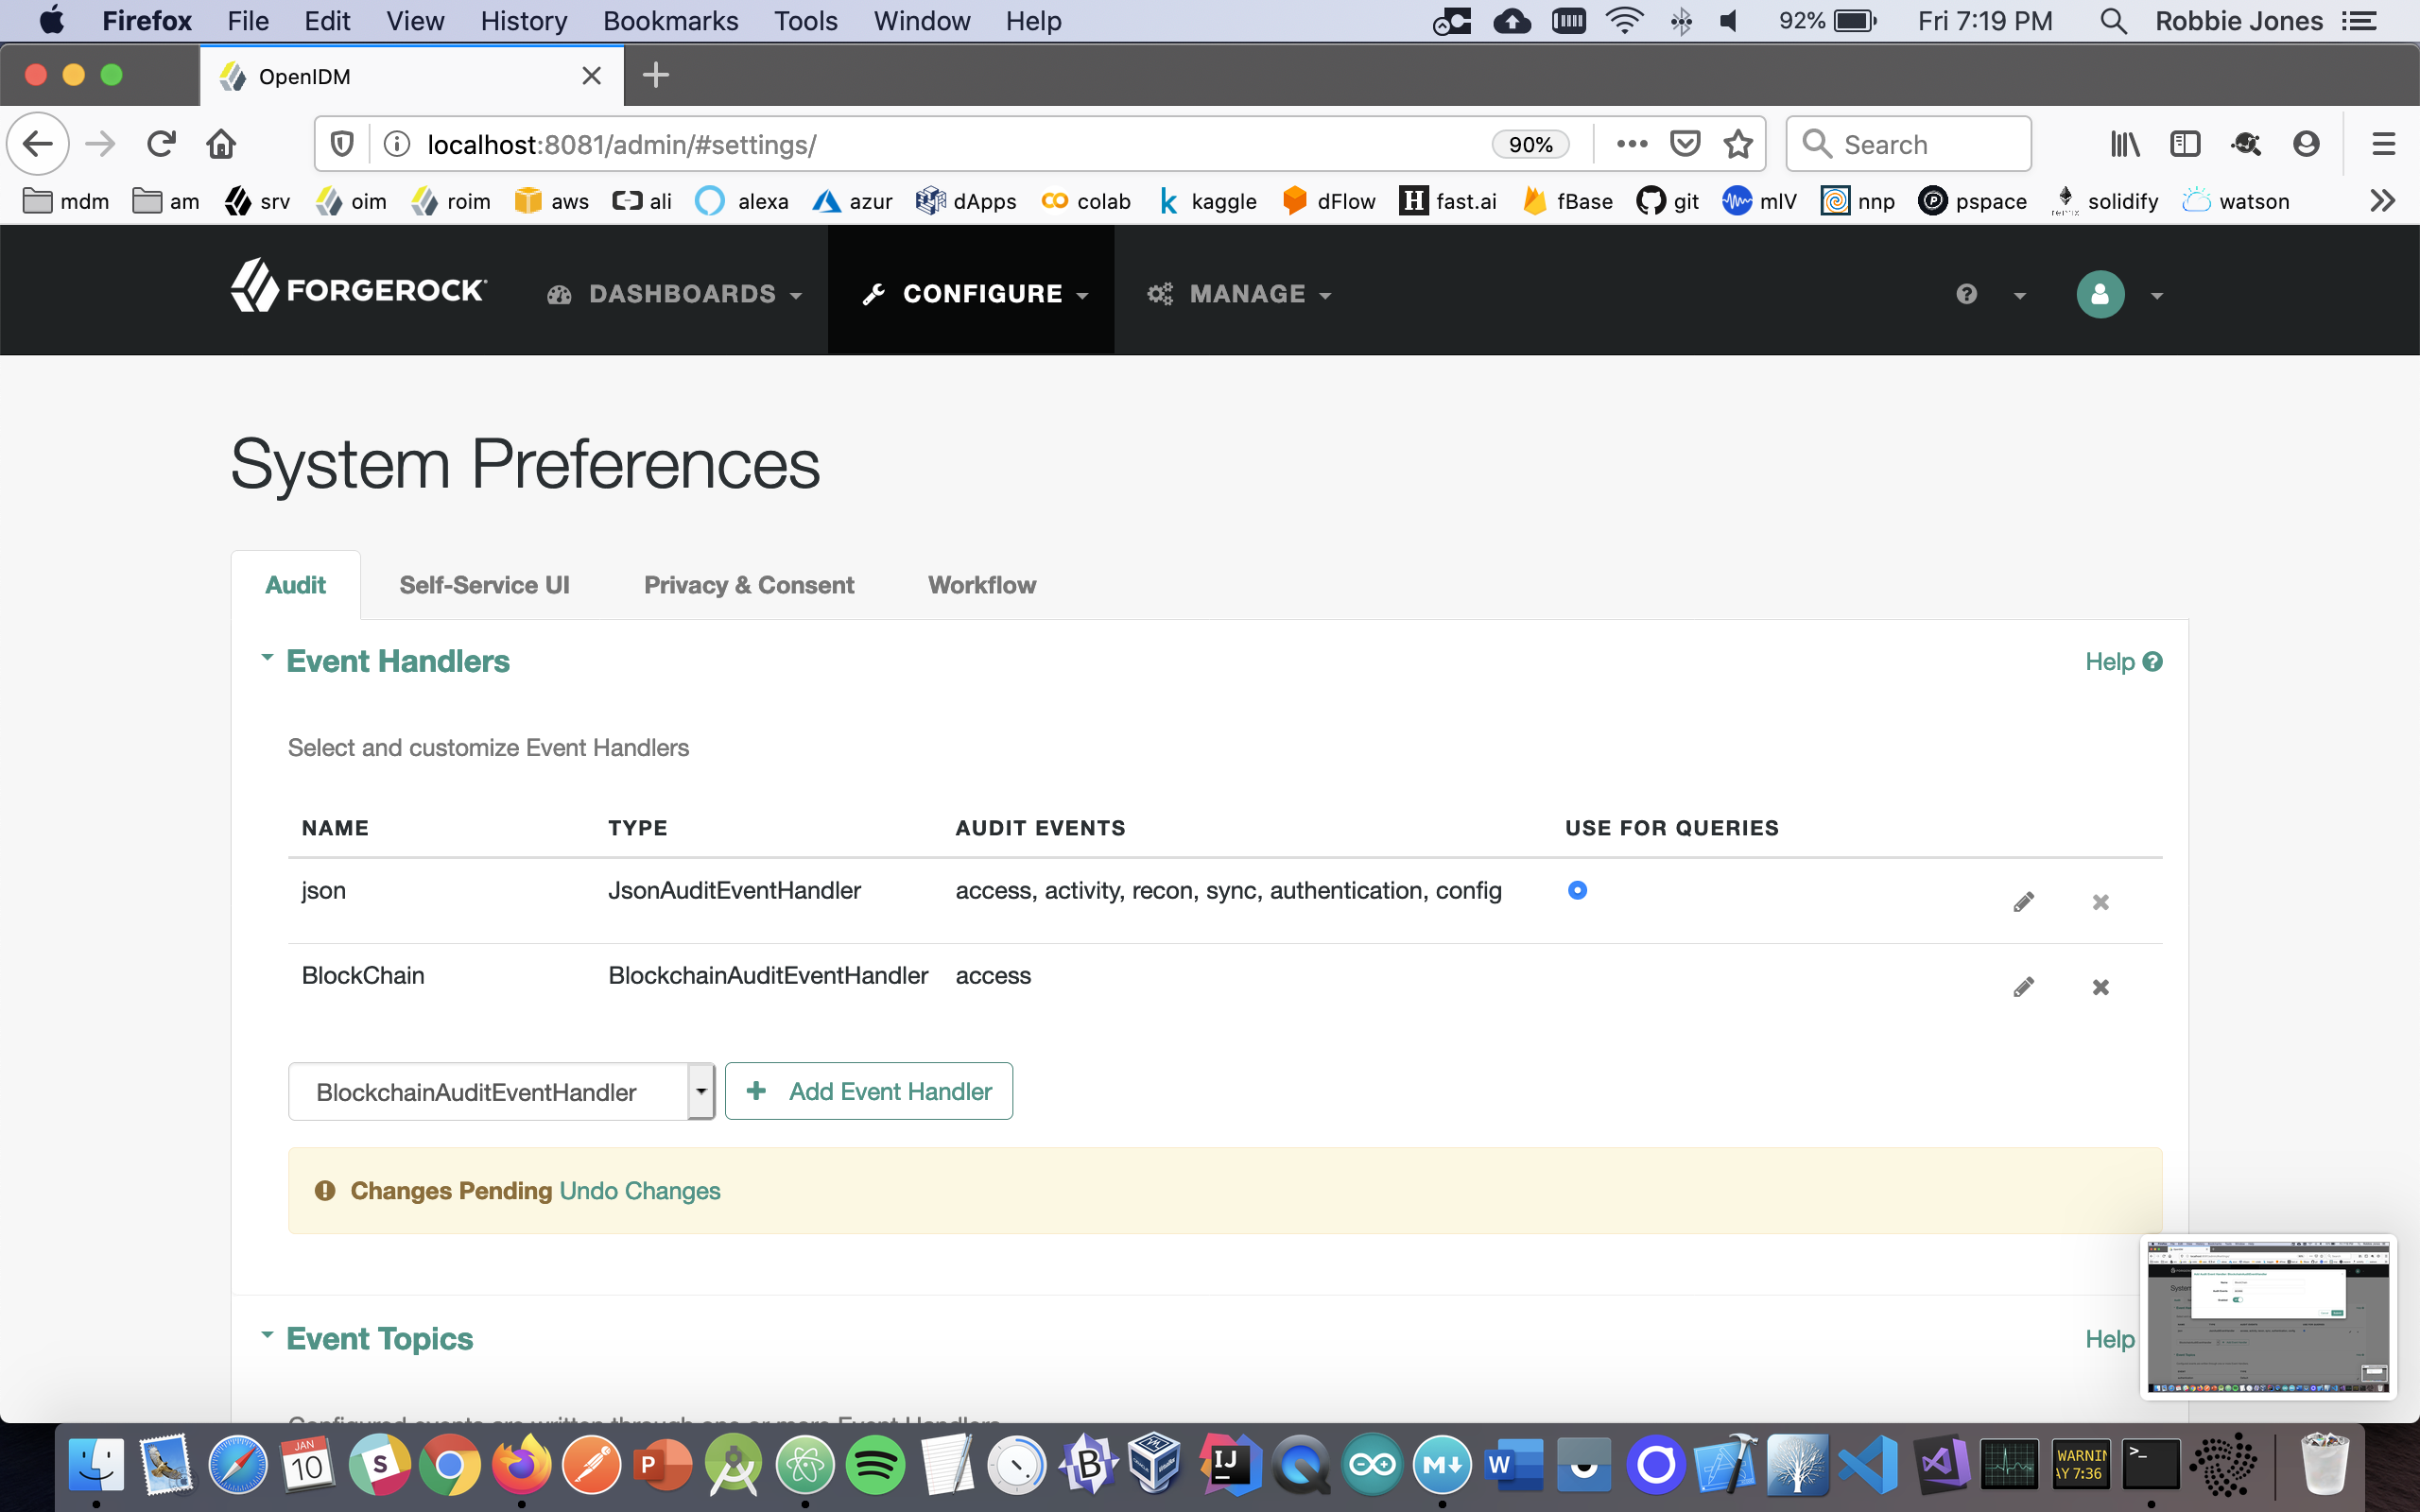Reload the page in Firefox

pyautogui.click(x=161, y=144)
